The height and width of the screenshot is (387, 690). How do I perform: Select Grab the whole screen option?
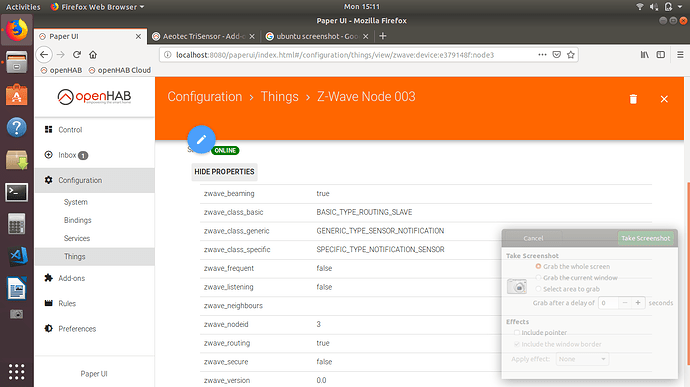pyautogui.click(x=538, y=266)
